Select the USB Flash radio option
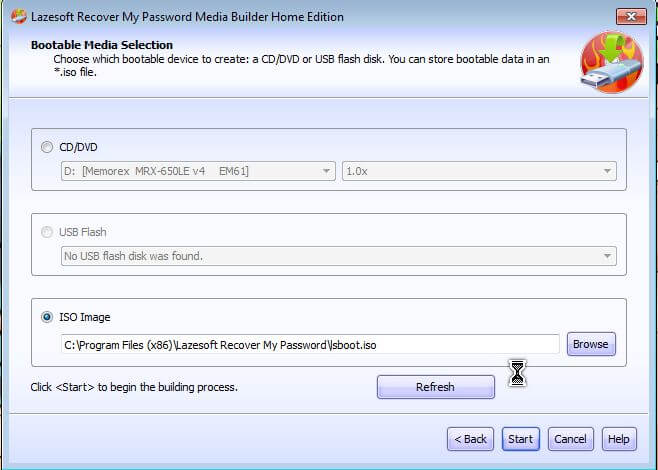This screenshot has width=658, height=470. [x=47, y=232]
